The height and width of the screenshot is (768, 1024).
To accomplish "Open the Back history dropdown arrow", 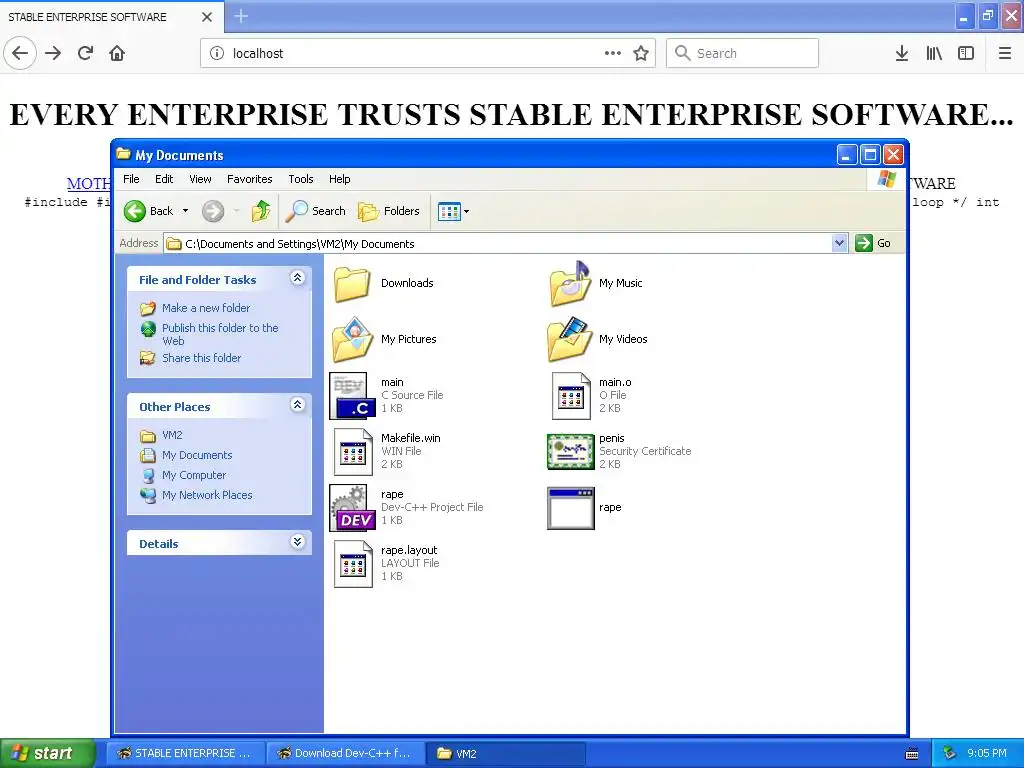I will click(x=185, y=211).
